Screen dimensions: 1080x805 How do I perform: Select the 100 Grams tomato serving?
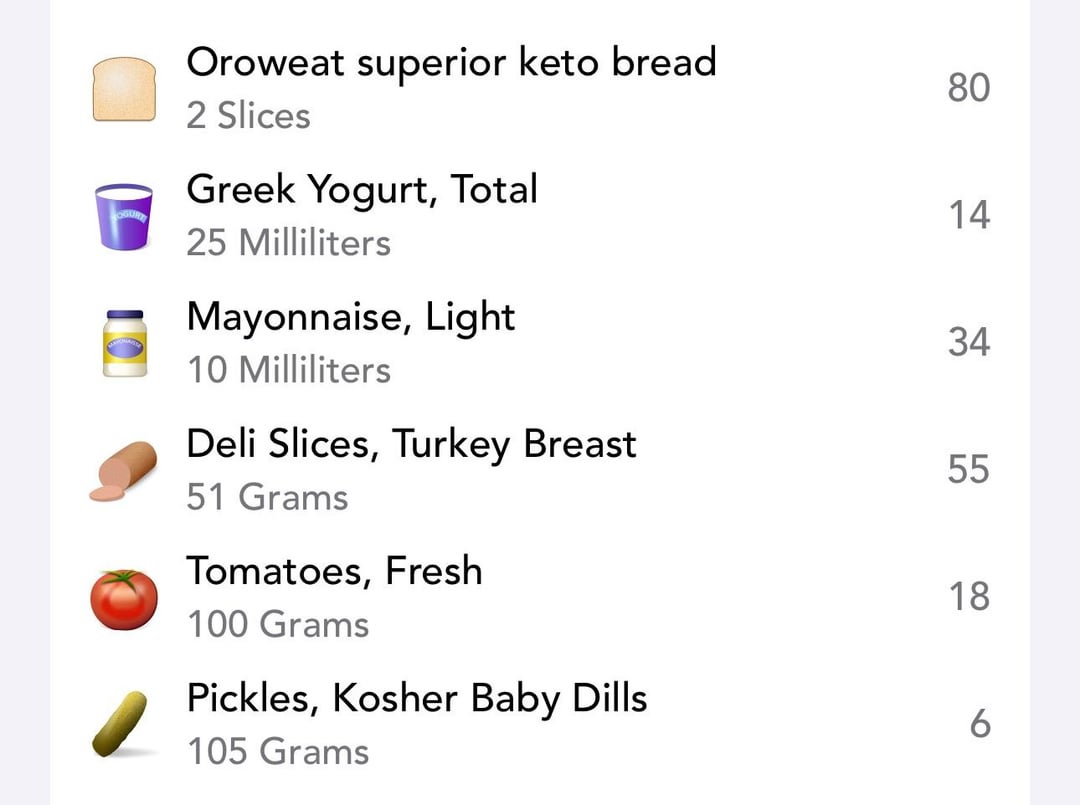coord(278,625)
